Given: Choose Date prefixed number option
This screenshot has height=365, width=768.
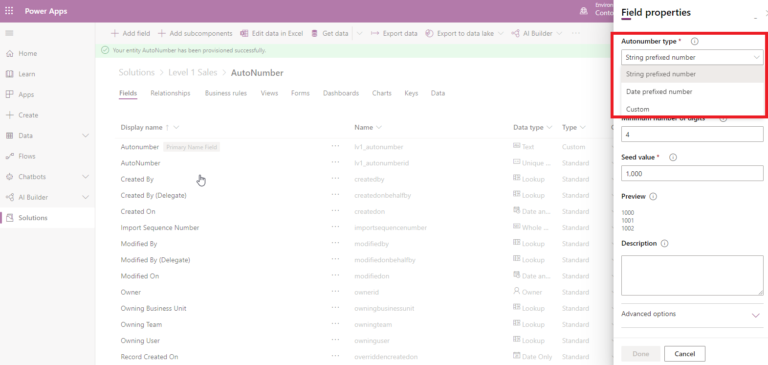Looking at the screenshot, I should (692, 92).
